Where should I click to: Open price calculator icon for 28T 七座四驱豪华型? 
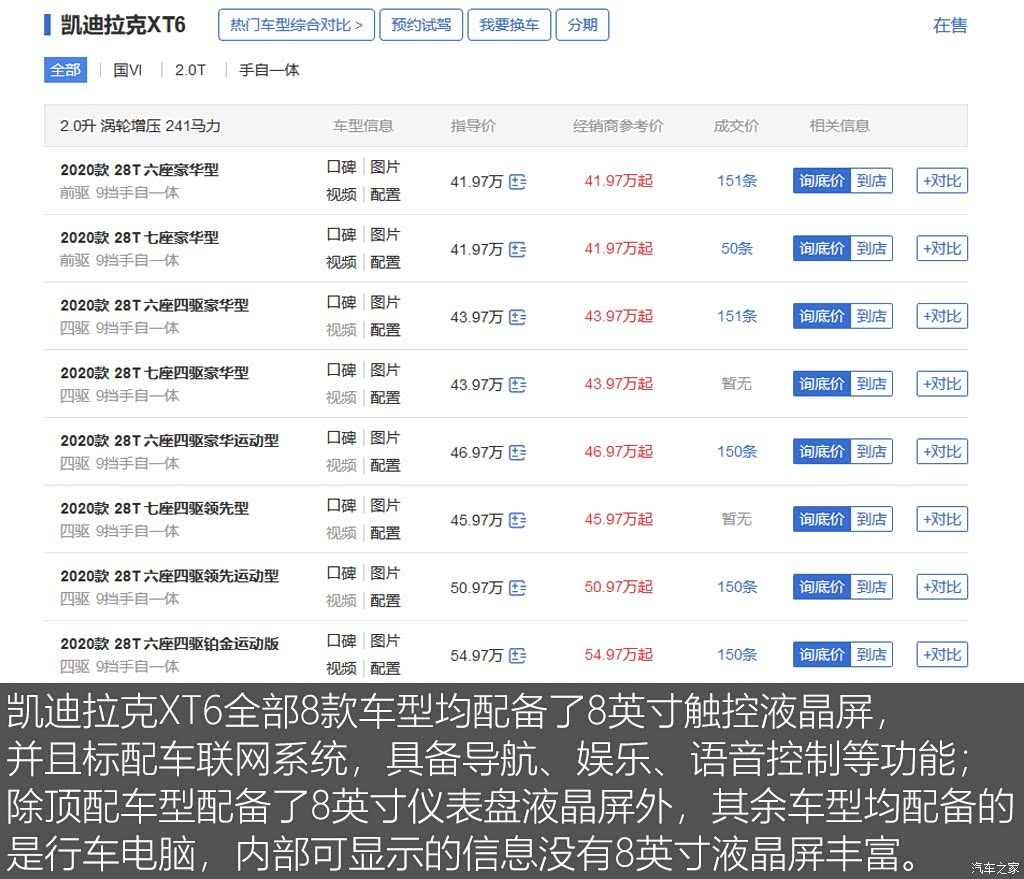click(517, 385)
